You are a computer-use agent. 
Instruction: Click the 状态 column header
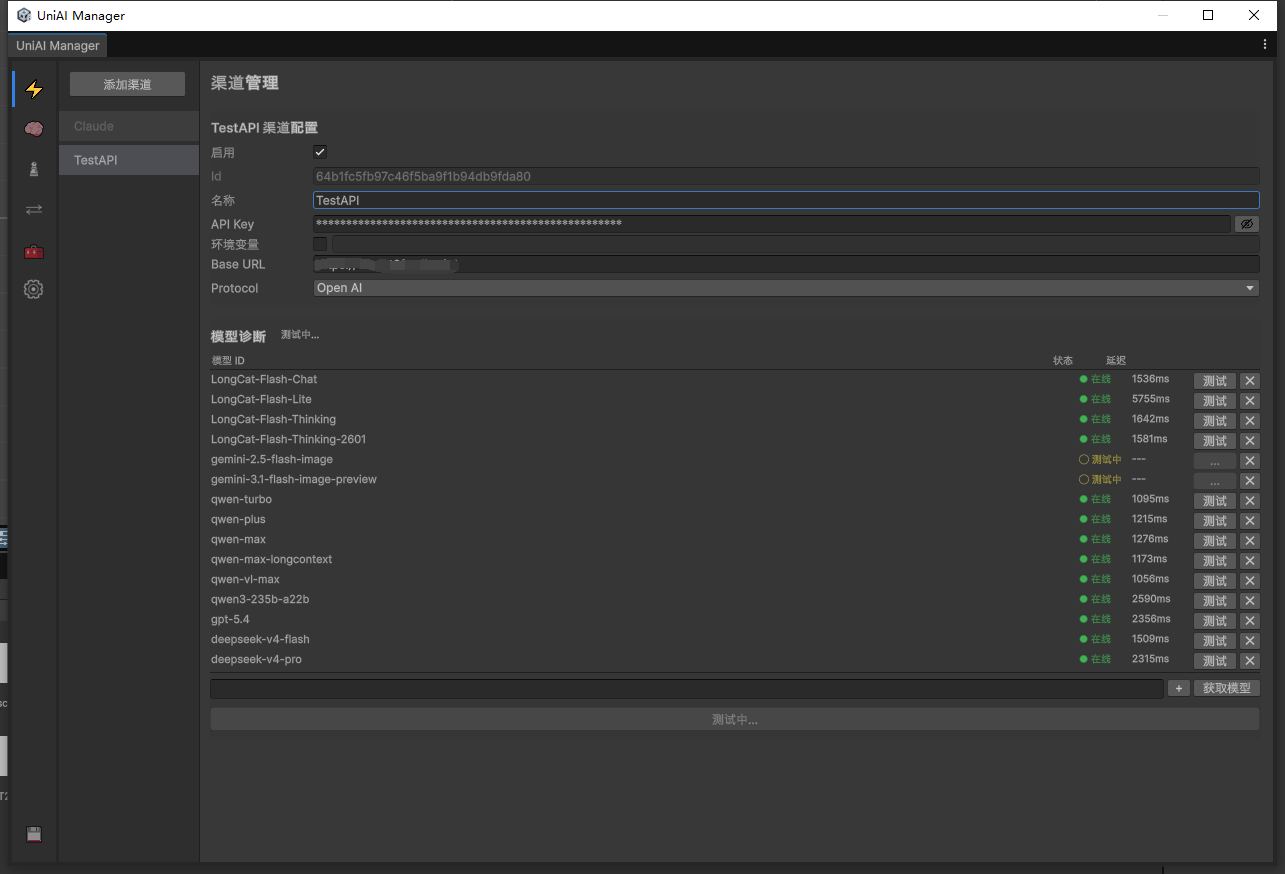pos(1063,360)
